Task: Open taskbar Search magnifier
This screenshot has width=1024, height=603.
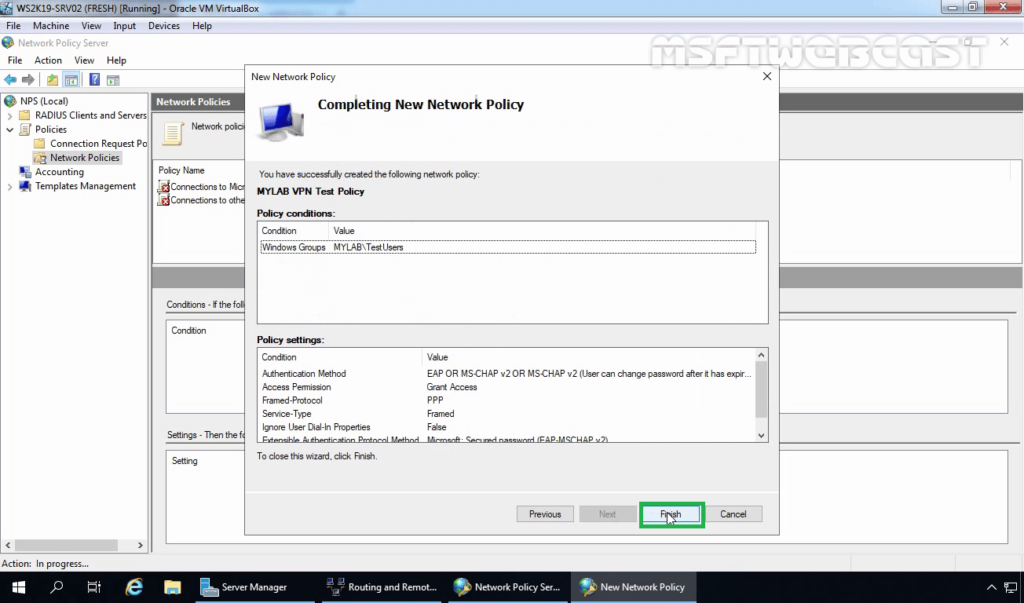Action: 57,587
